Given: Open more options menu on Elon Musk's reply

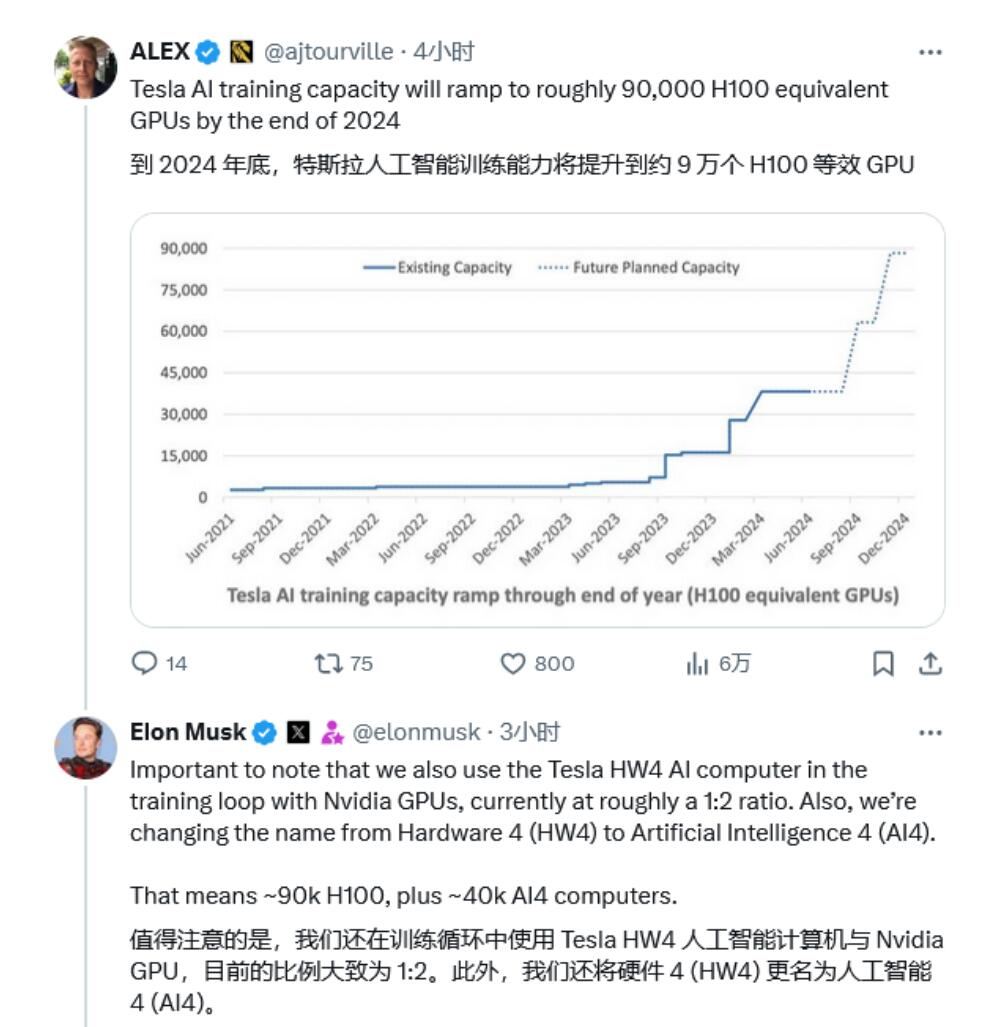Looking at the screenshot, I should (x=930, y=732).
